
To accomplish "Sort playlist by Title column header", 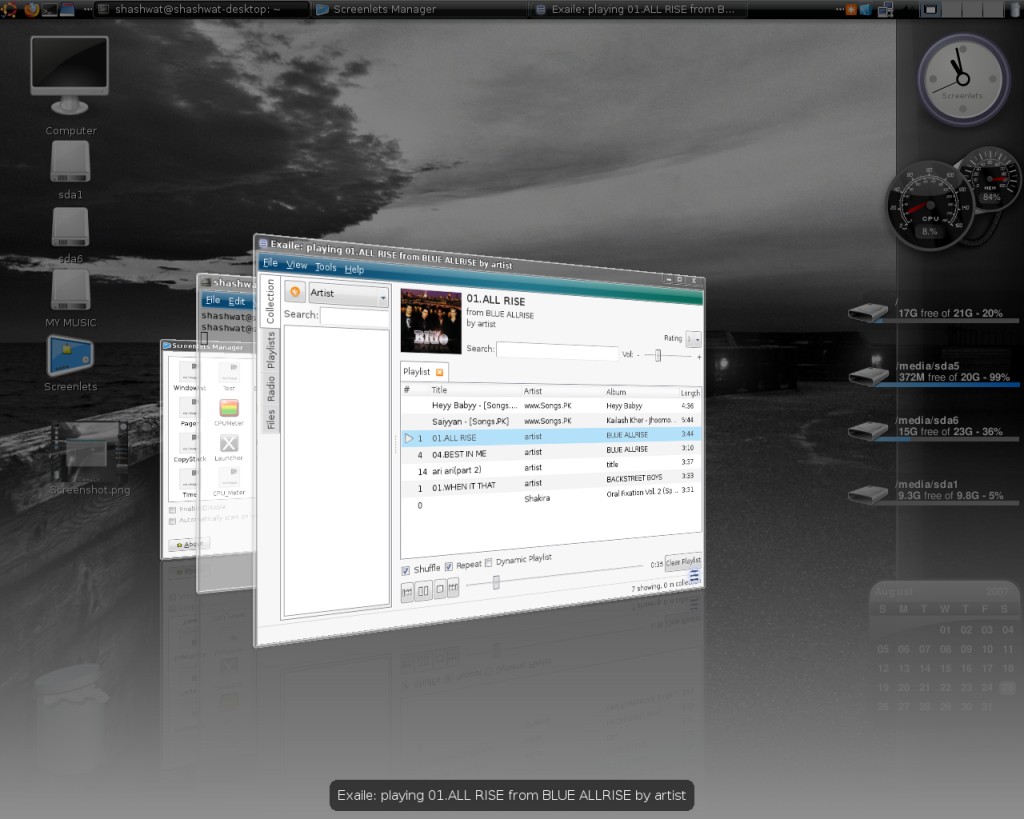I will (439, 390).
